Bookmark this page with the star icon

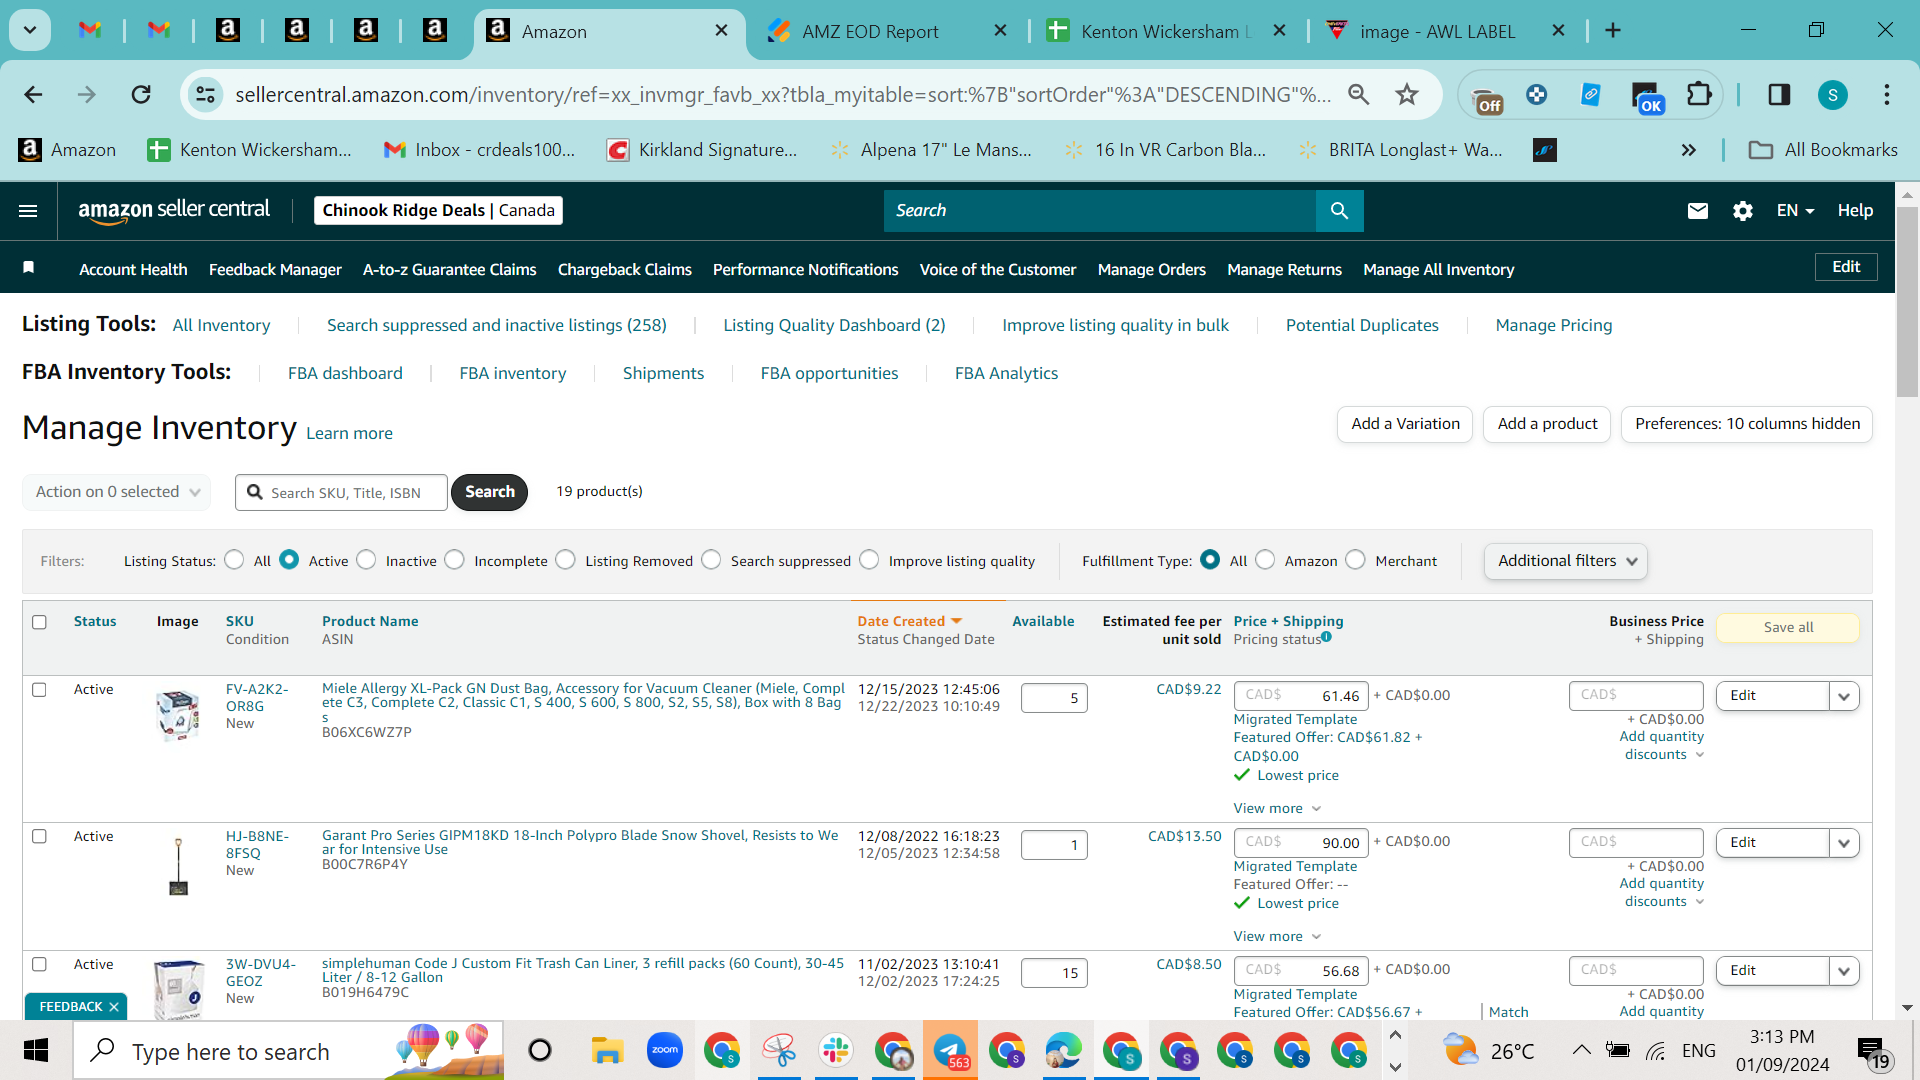(1407, 95)
